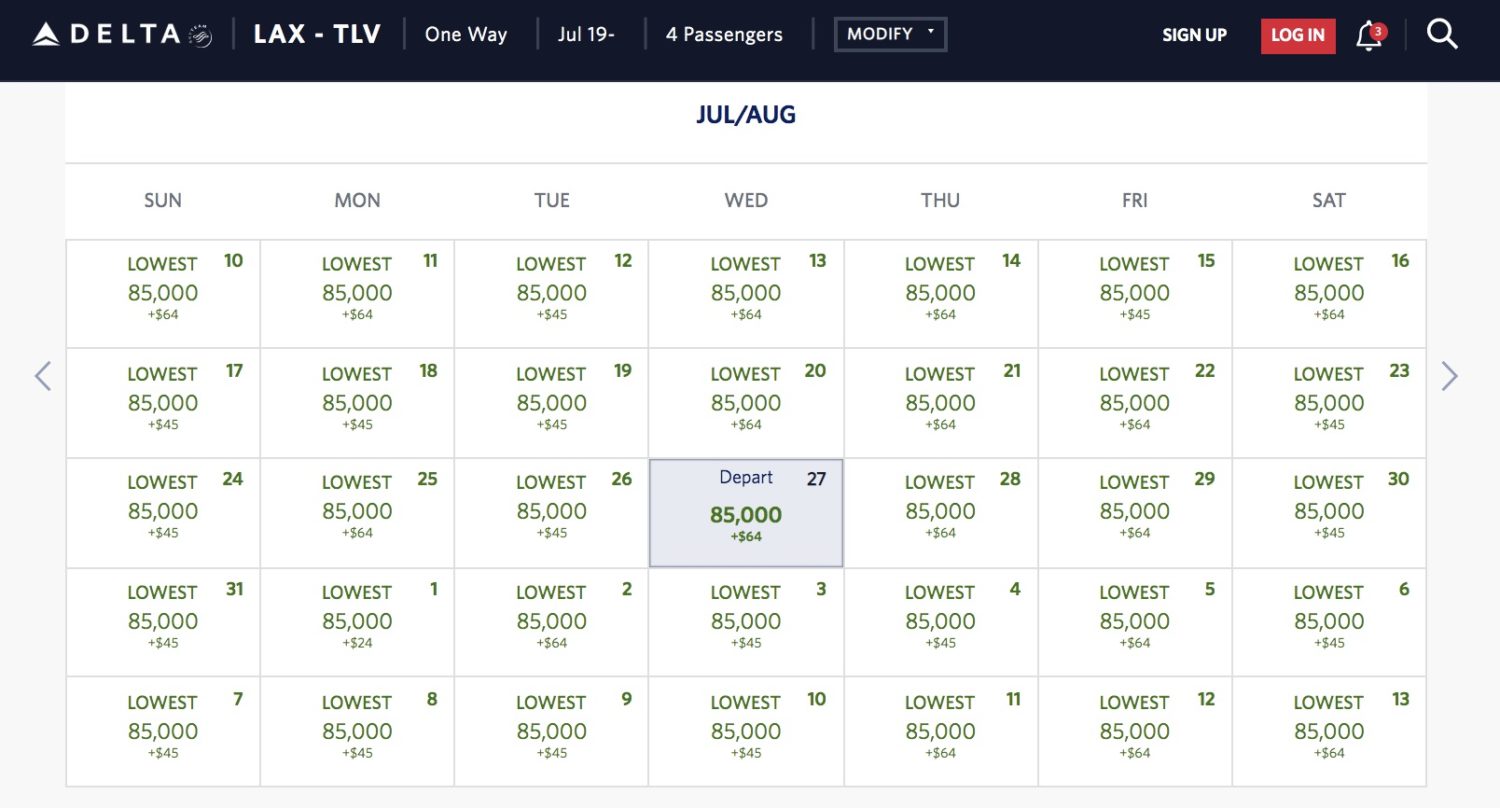Pick the July 16 Saturday fare
Viewport: 1500px width, 808px height.
[x=1329, y=293]
